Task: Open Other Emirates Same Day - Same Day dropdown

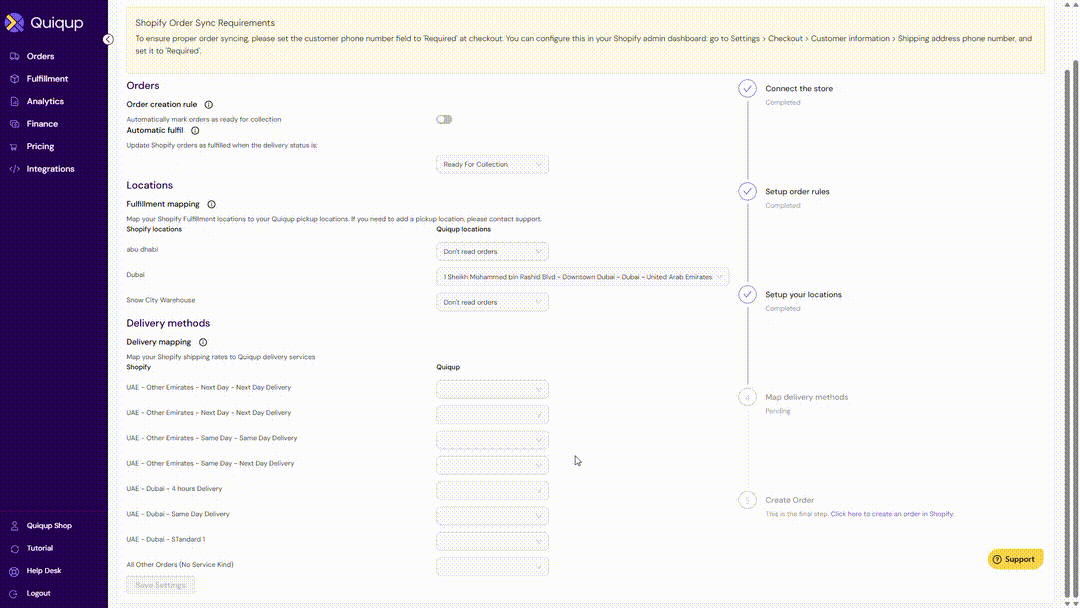Action: tap(492, 440)
